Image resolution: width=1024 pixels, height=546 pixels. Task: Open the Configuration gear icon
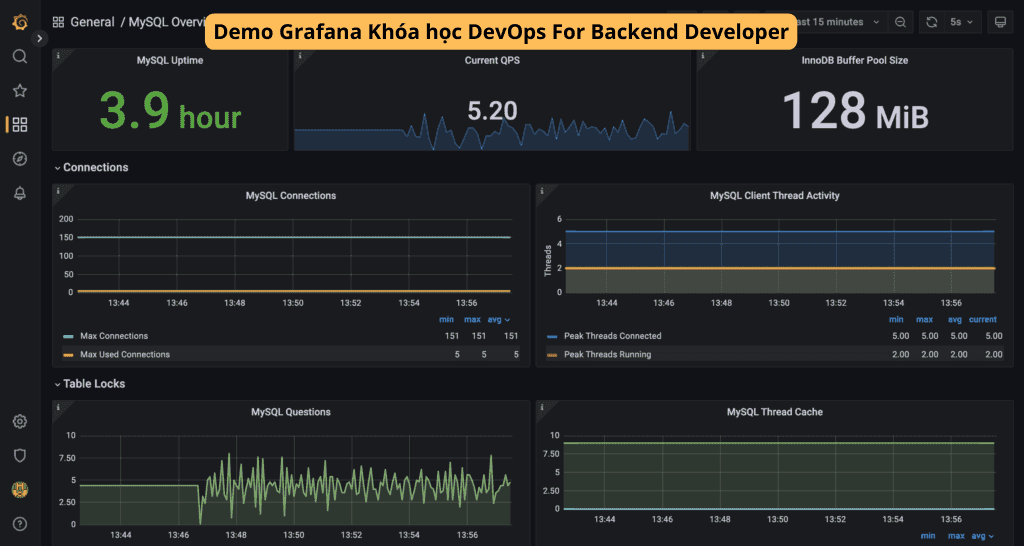[20, 421]
